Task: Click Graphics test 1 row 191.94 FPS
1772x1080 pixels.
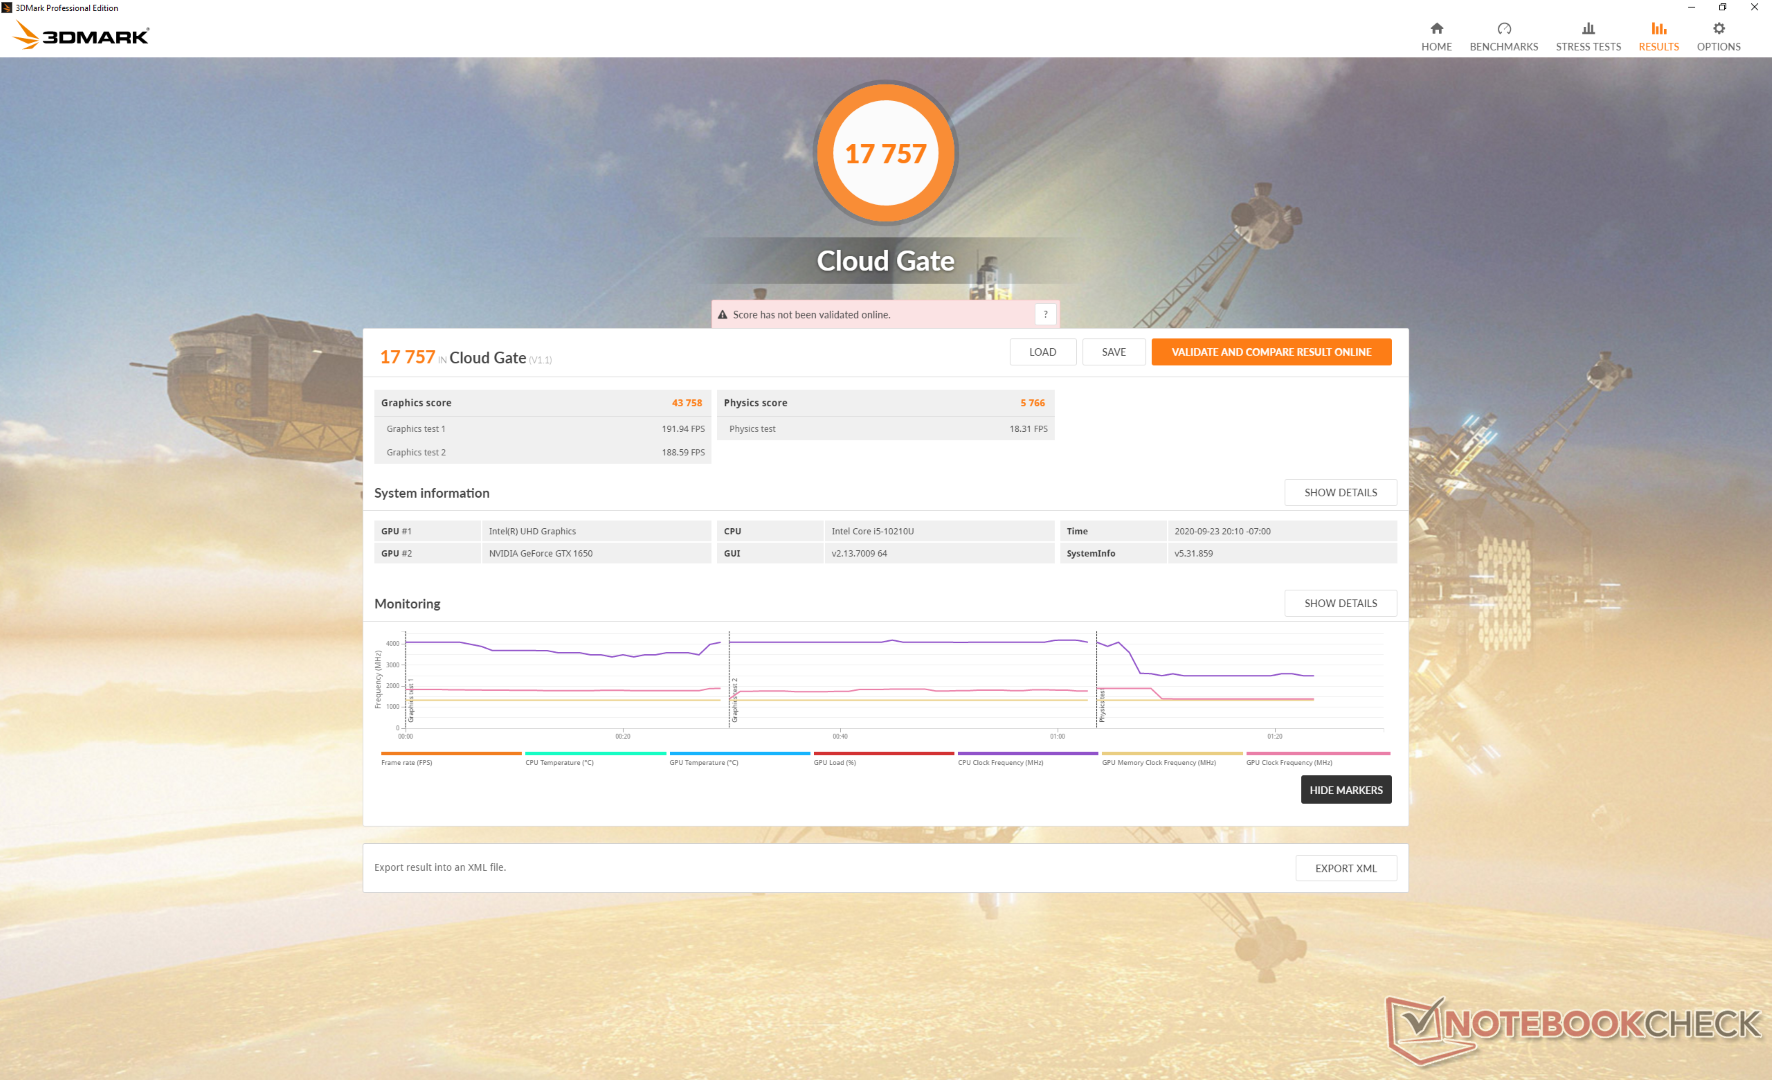Action: point(543,429)
